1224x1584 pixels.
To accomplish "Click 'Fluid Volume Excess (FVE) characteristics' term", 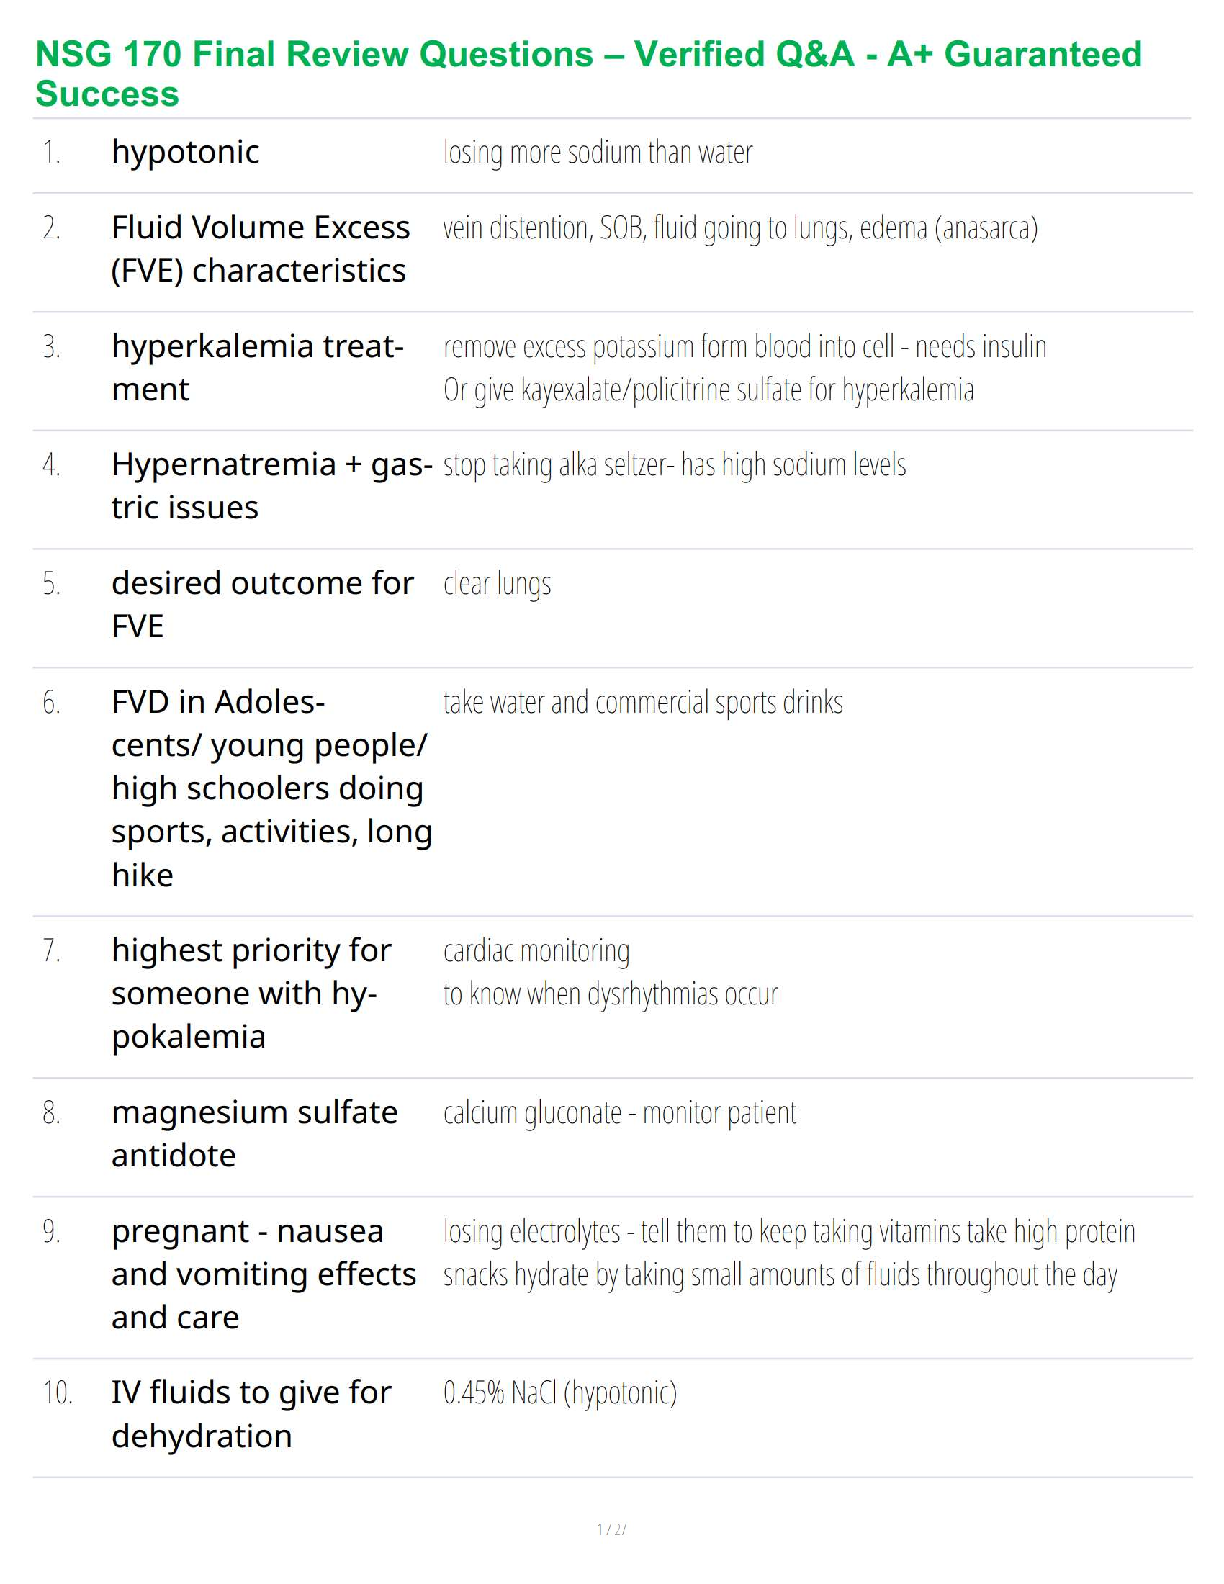I will (260, 249).
